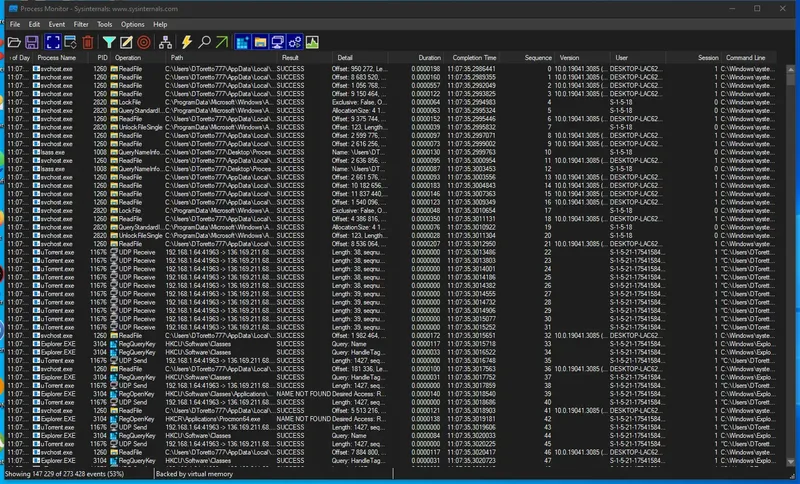Sort by the Operation column header
This screenshot has width=800, height=484.
(x=128, y=58)
